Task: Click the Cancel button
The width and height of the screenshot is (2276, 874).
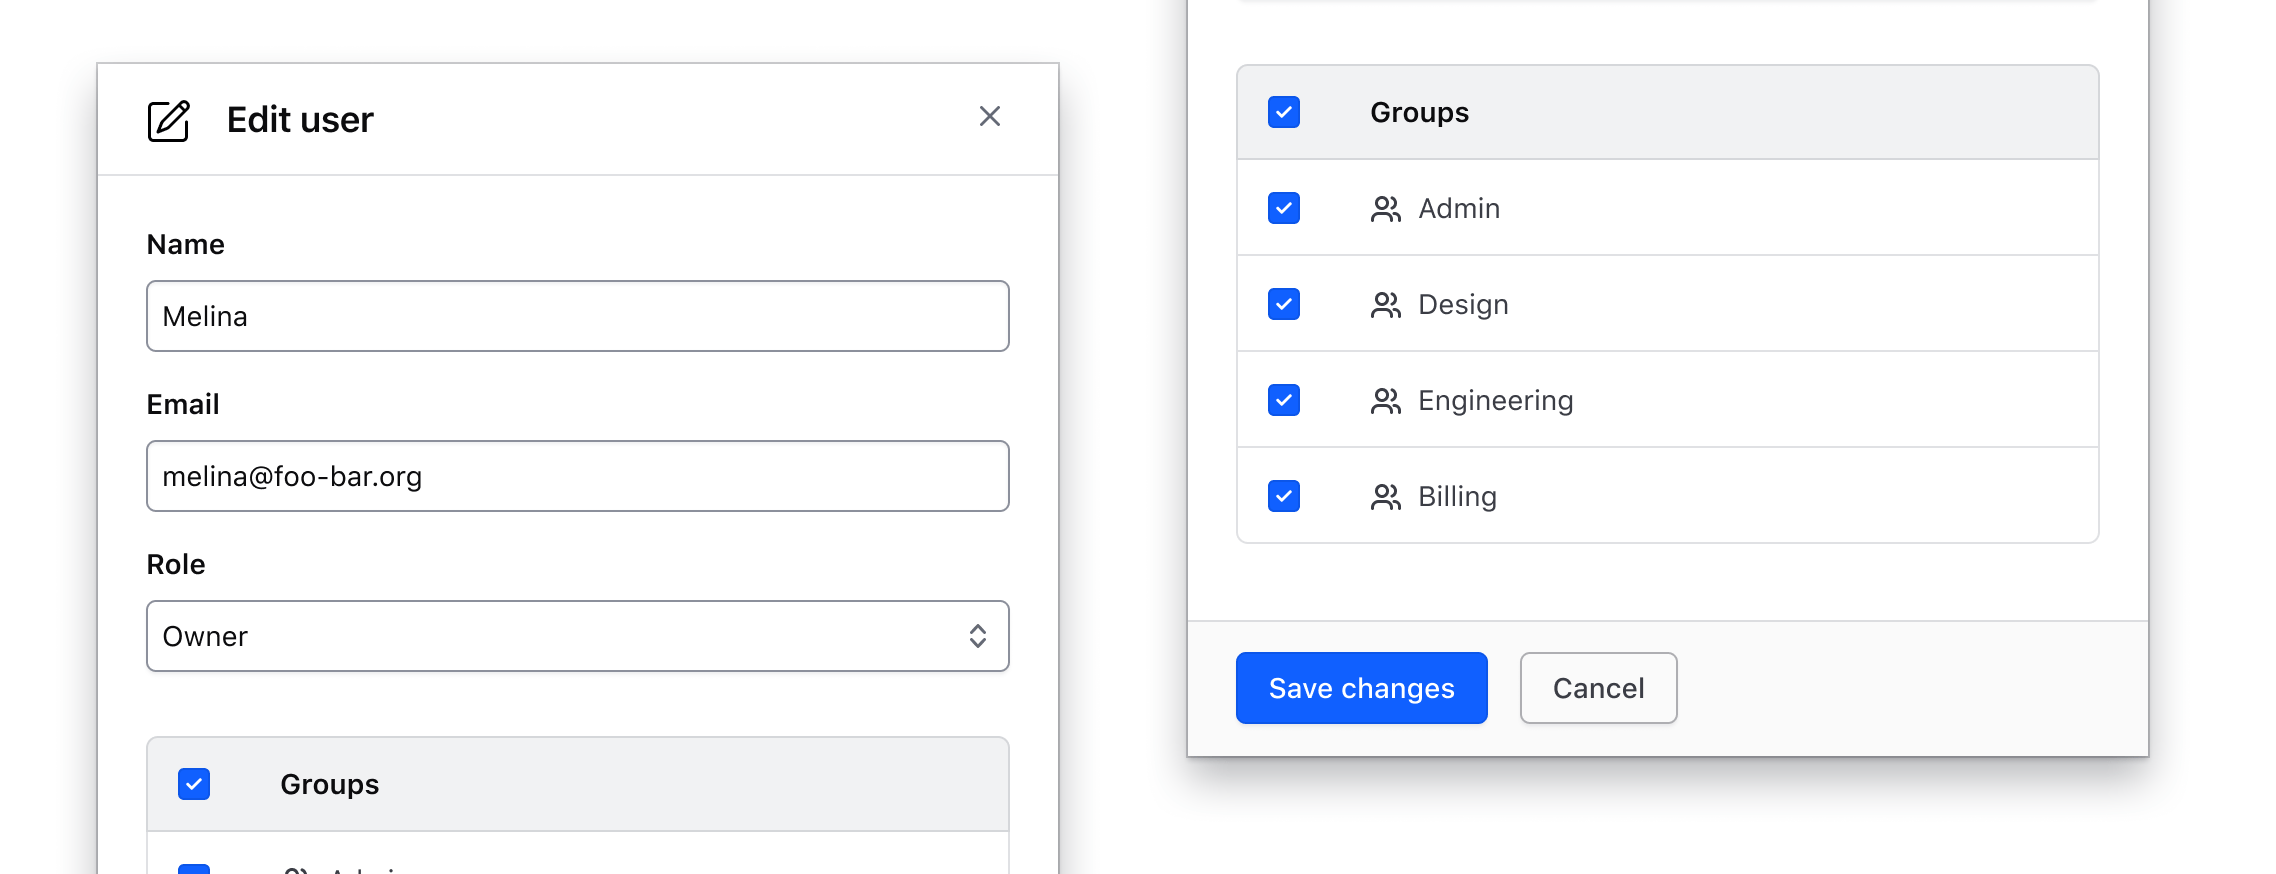Action: click(x=1597, y=688)
